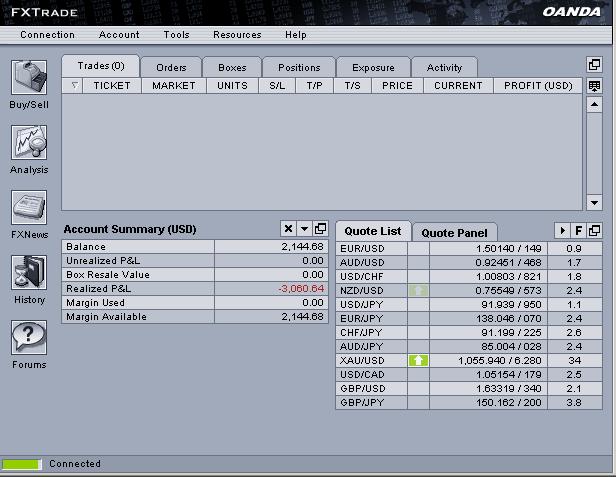Click the NZD/USD price 0.75549 / 573
Viewport: 616px width, 477px height.
pyautogui.click(x=508, y=291)
